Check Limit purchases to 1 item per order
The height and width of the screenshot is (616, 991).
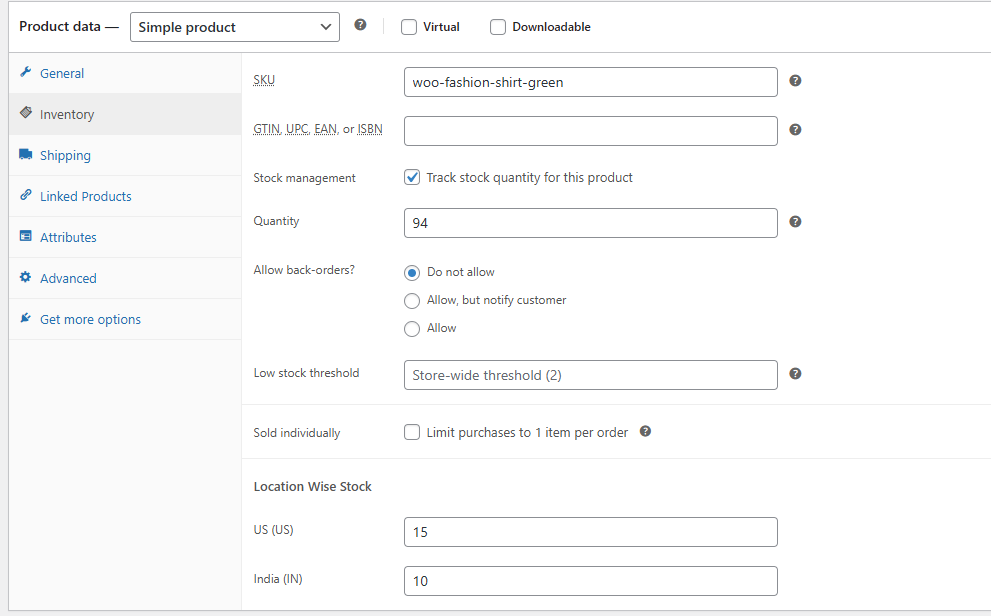tap(412, 433)
